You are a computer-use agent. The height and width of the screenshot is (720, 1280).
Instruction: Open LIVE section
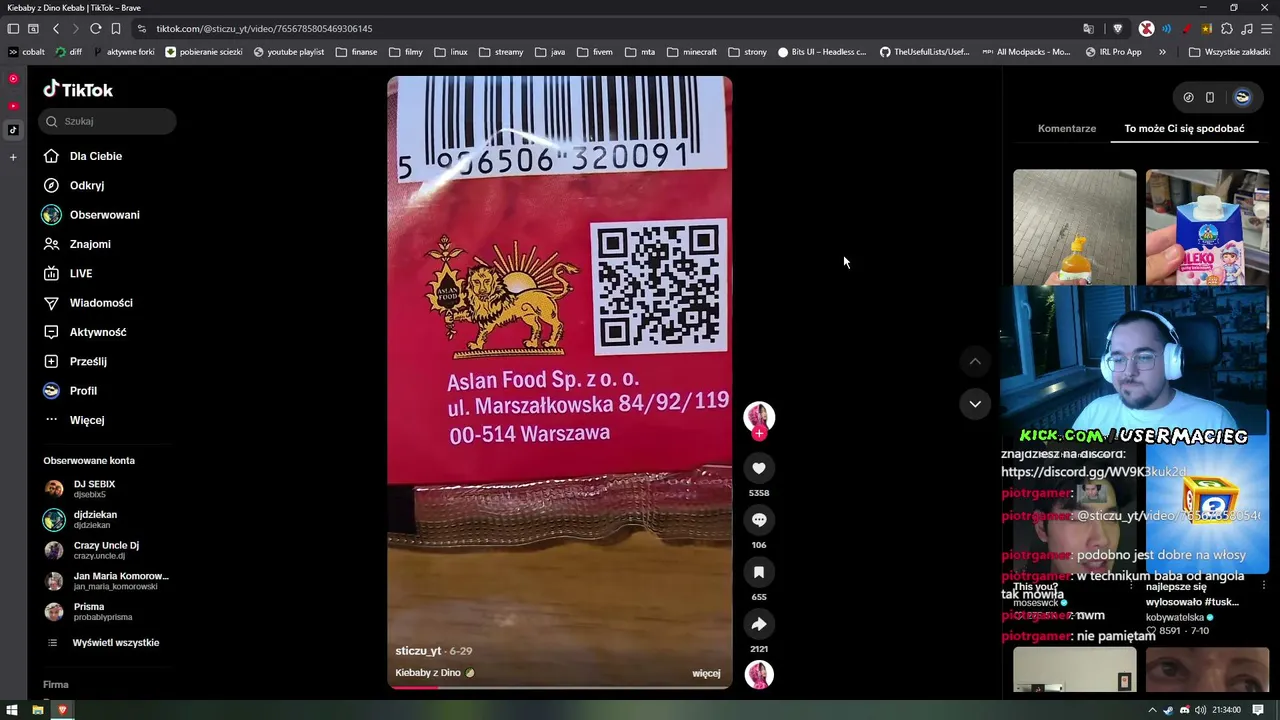[81, 273]
